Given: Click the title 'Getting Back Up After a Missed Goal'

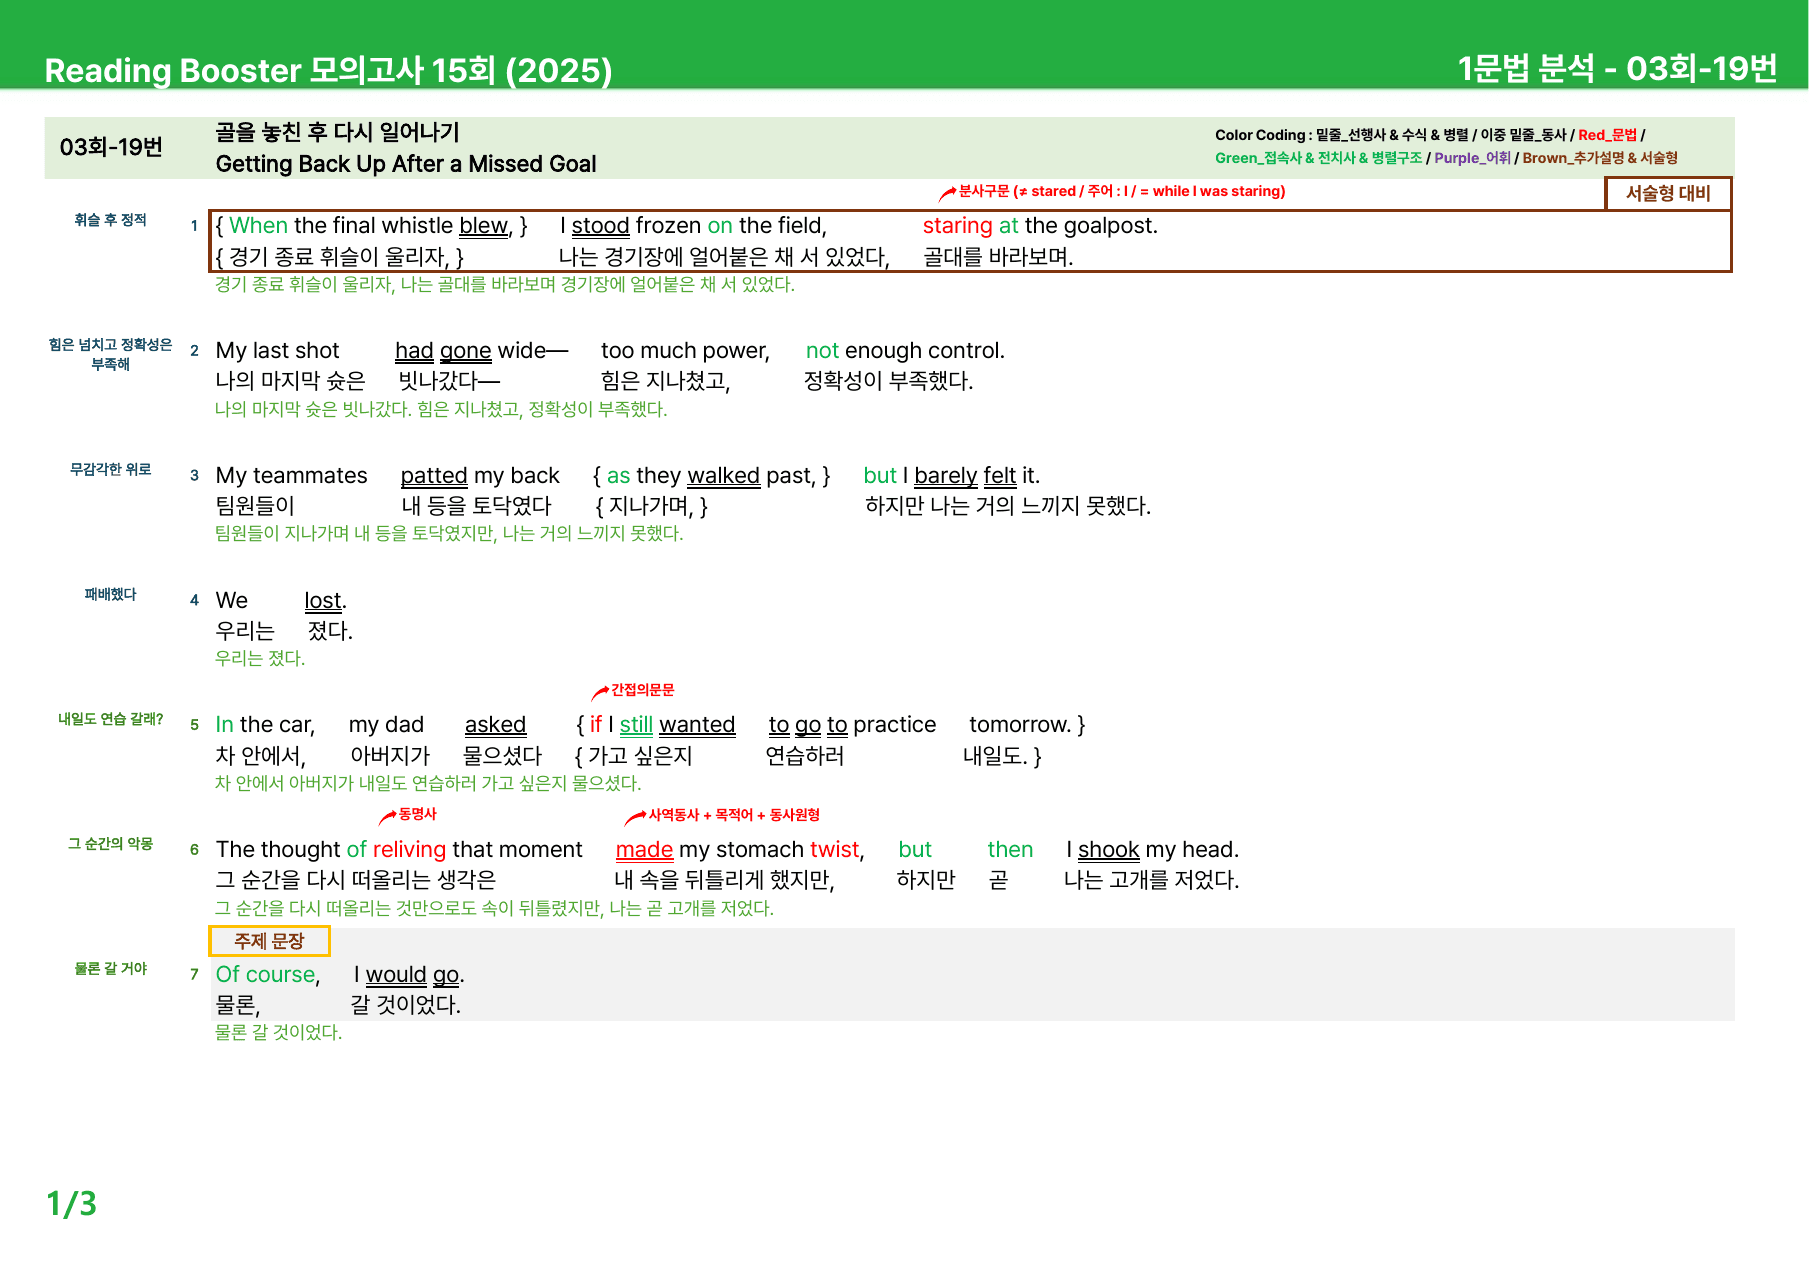Looking at the screenshot, I should [405, 164].
